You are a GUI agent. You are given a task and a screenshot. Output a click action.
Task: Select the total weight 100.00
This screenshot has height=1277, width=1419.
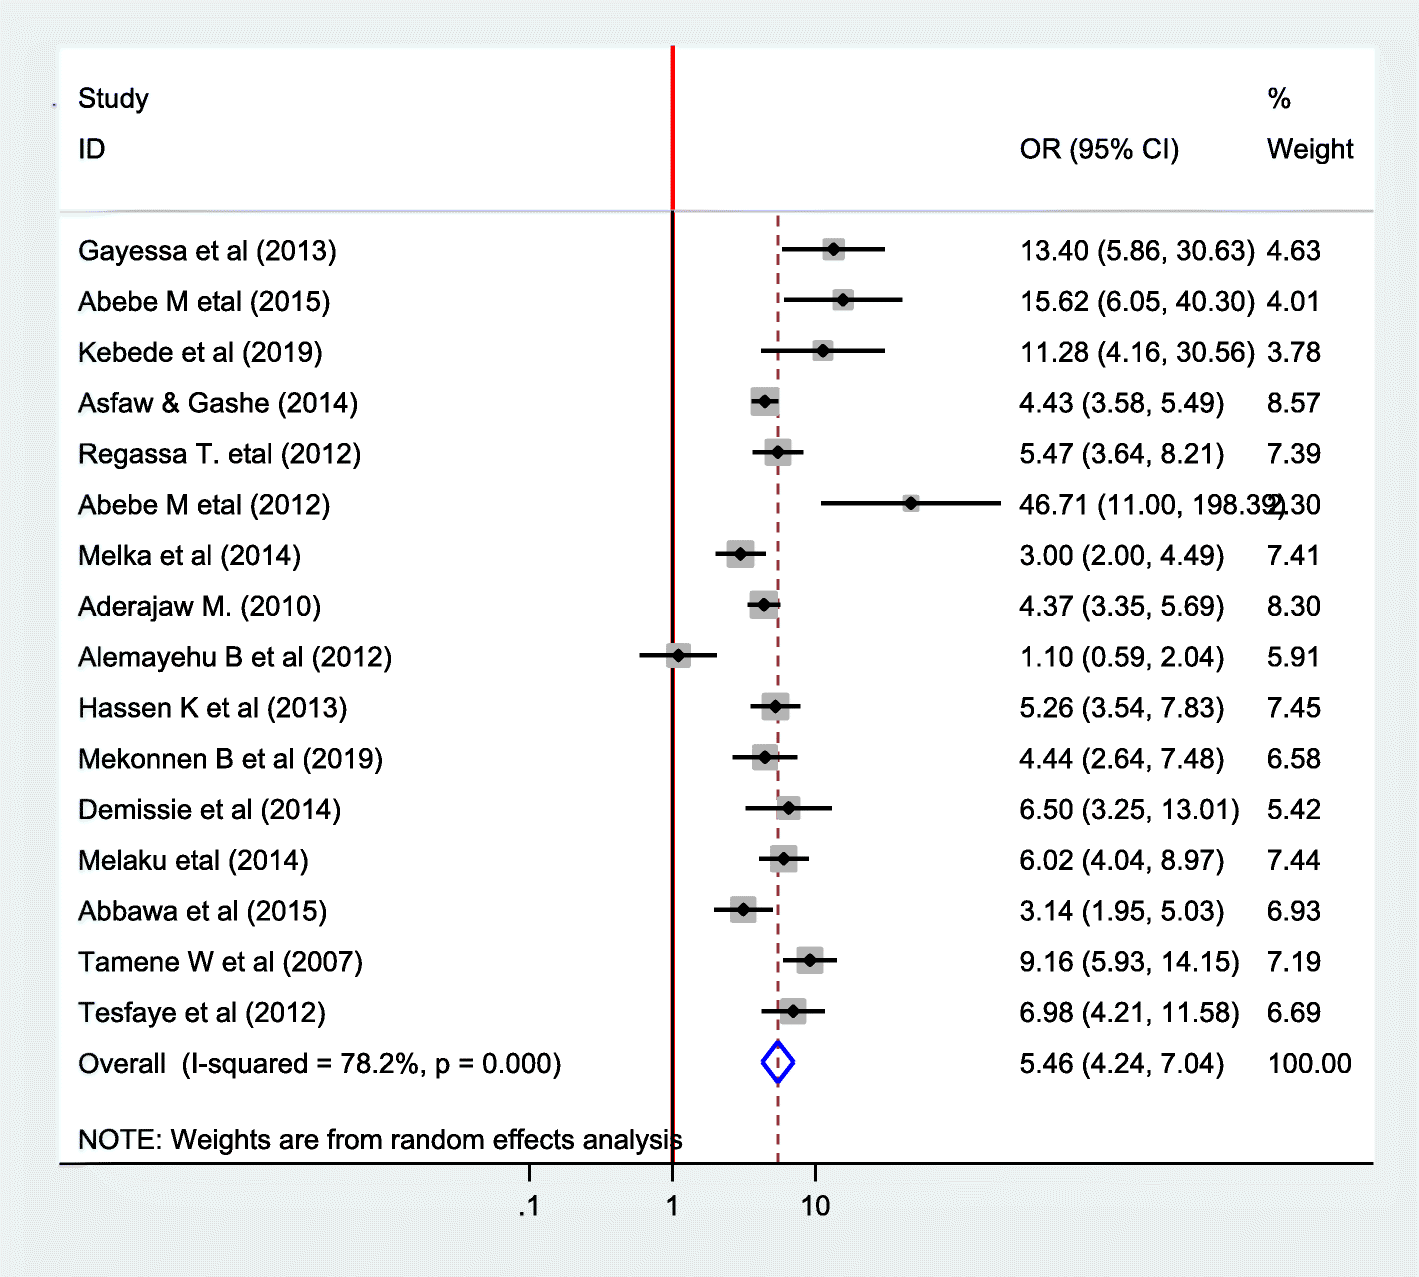pos(1310,1063)
